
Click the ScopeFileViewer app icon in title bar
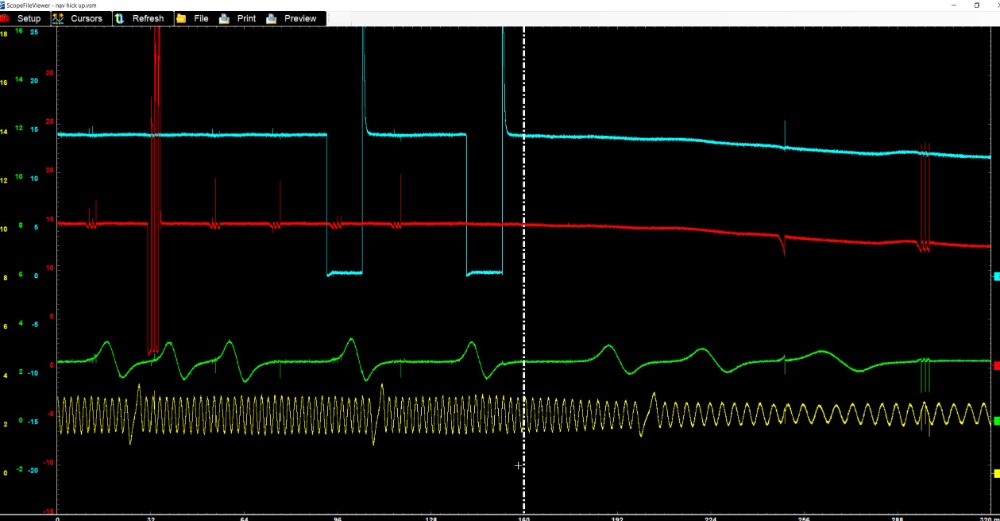click(x=4, y=5)
